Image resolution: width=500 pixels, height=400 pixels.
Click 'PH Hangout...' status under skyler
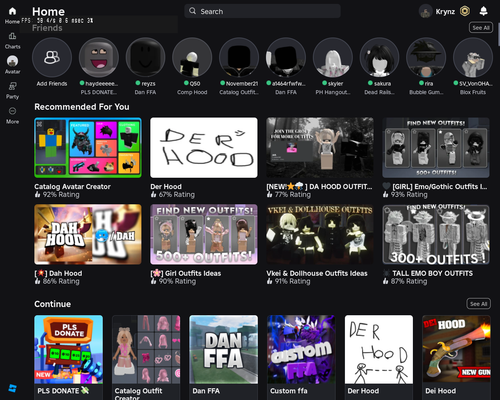point(333,92)
